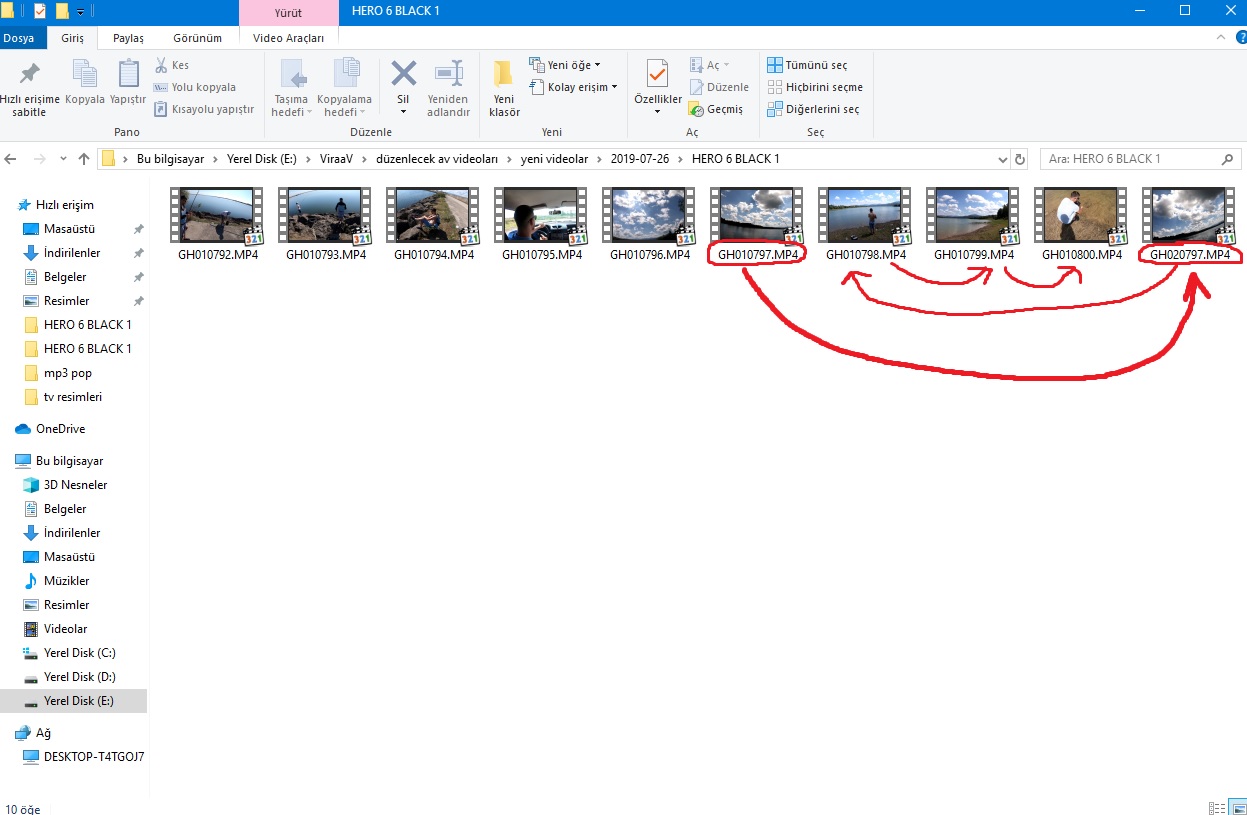Select Masaüstü under Hızlı erişim

pyautogui.click(x=67, y=229)
